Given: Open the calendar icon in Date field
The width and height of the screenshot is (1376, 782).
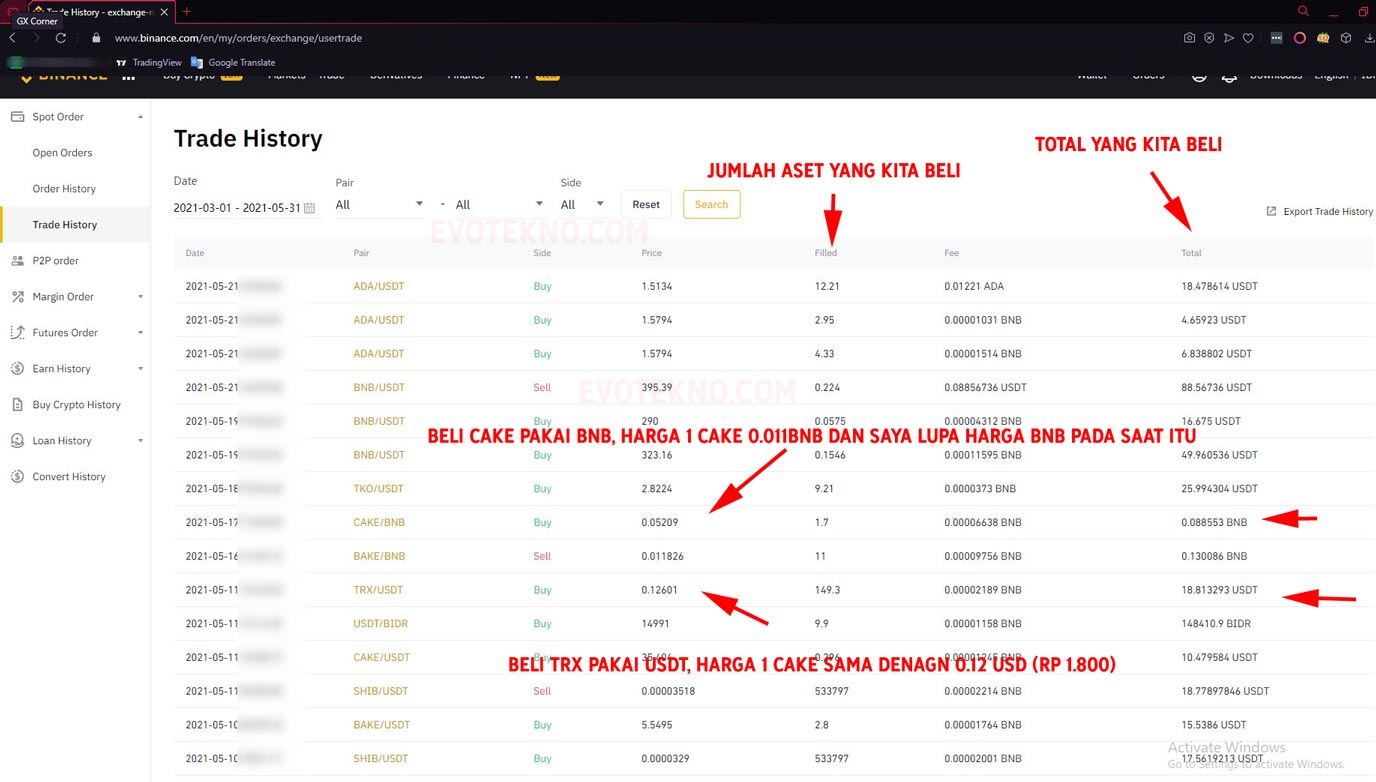Looking at the screenshot, I should pyautogui.click(x=310, y=208).
